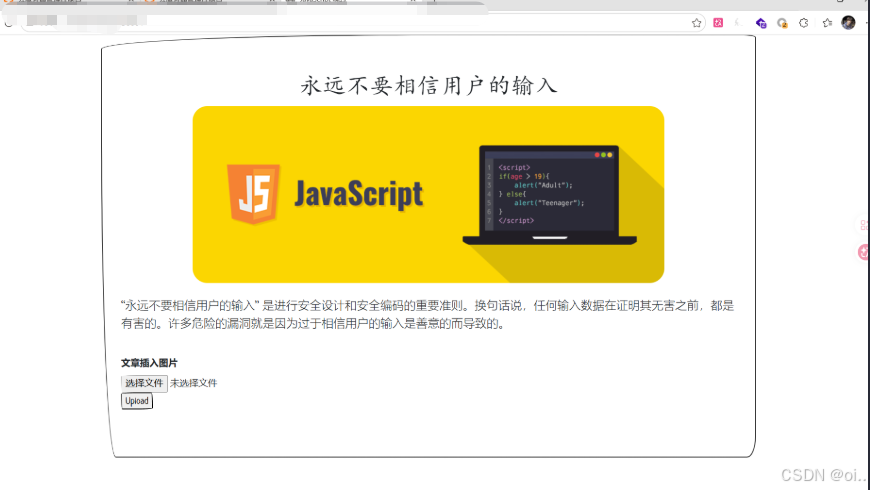Image resolution: width=870 pixels, height=490 pixels.
Task: Click the page reload icon near address bar
Action: coord(7,23)
